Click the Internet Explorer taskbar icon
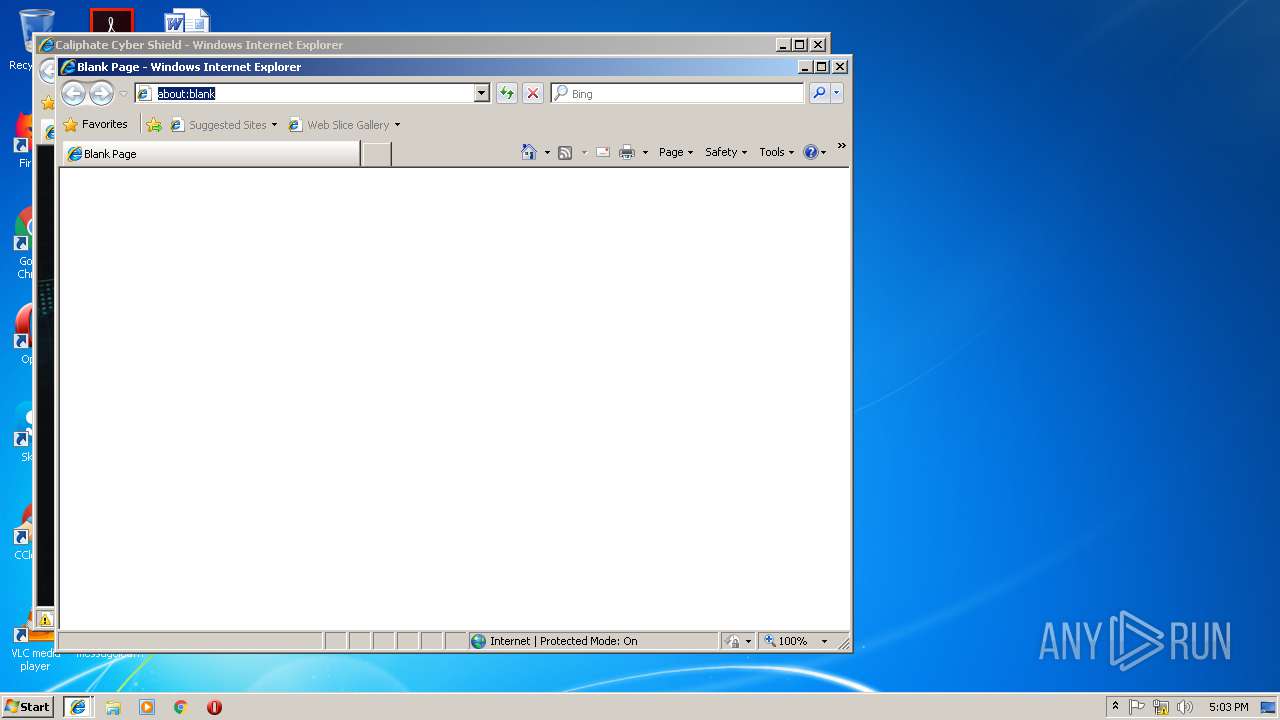Screen dimensions: 1280x720 coord(78,707)
